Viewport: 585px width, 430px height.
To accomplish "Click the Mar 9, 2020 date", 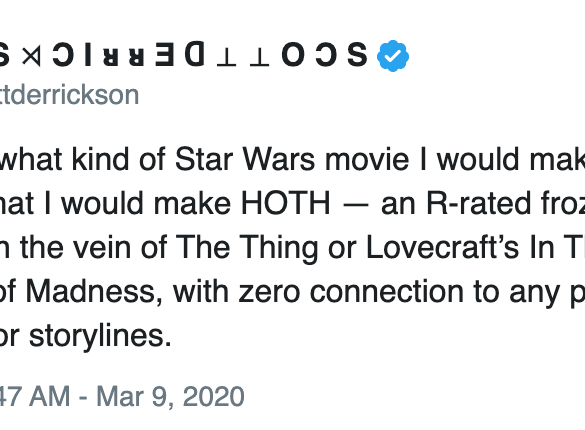I will [x=170, y=396].
